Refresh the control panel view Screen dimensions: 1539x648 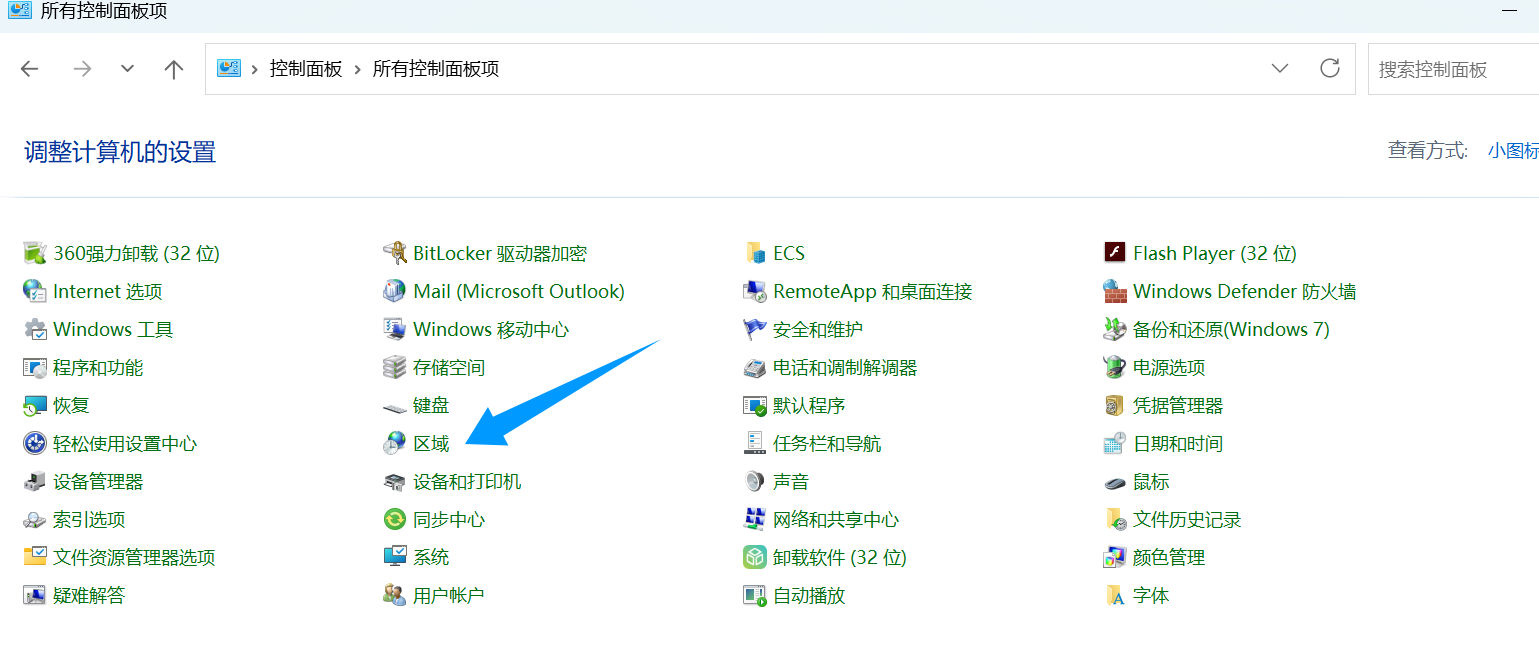(x=1330, y=68)
